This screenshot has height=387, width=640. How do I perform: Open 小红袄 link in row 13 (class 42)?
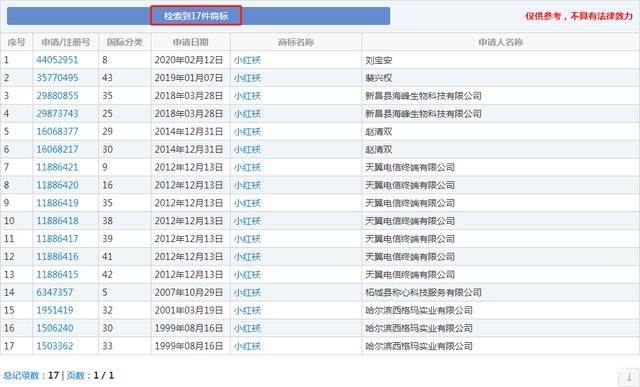[247, 275]
